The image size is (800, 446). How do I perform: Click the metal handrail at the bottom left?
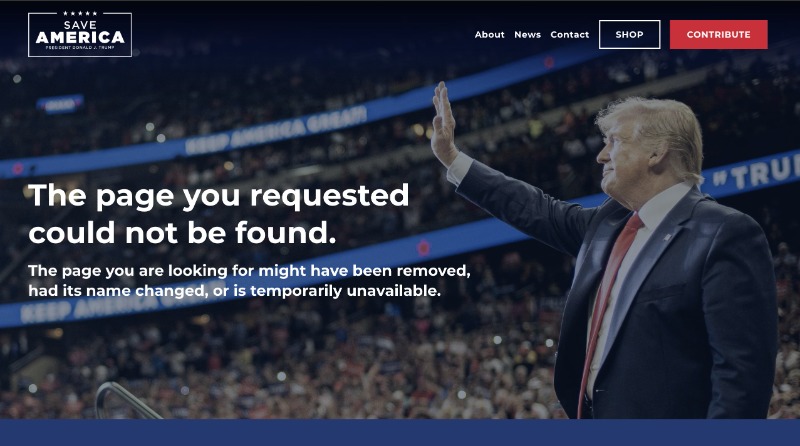pyautogui.click(x=128, y=401)
